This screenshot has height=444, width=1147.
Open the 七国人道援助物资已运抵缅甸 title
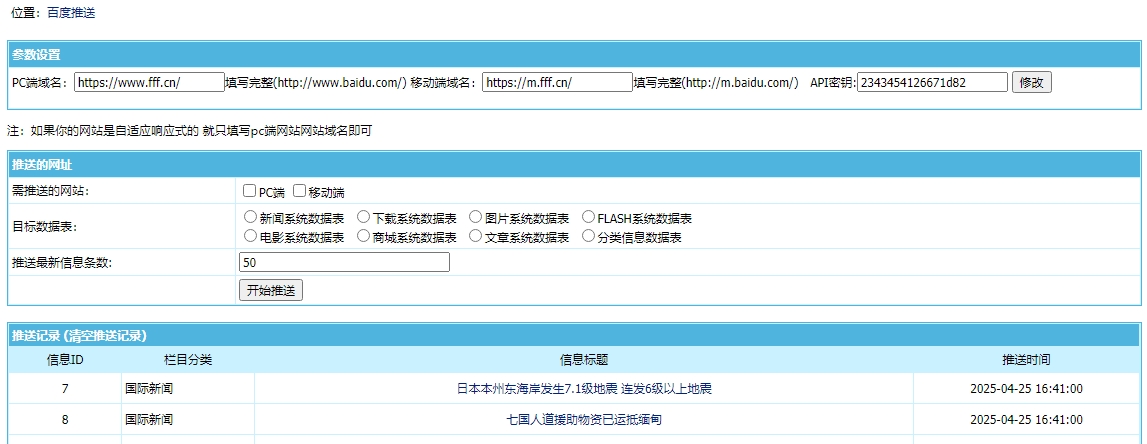point(584,420)
